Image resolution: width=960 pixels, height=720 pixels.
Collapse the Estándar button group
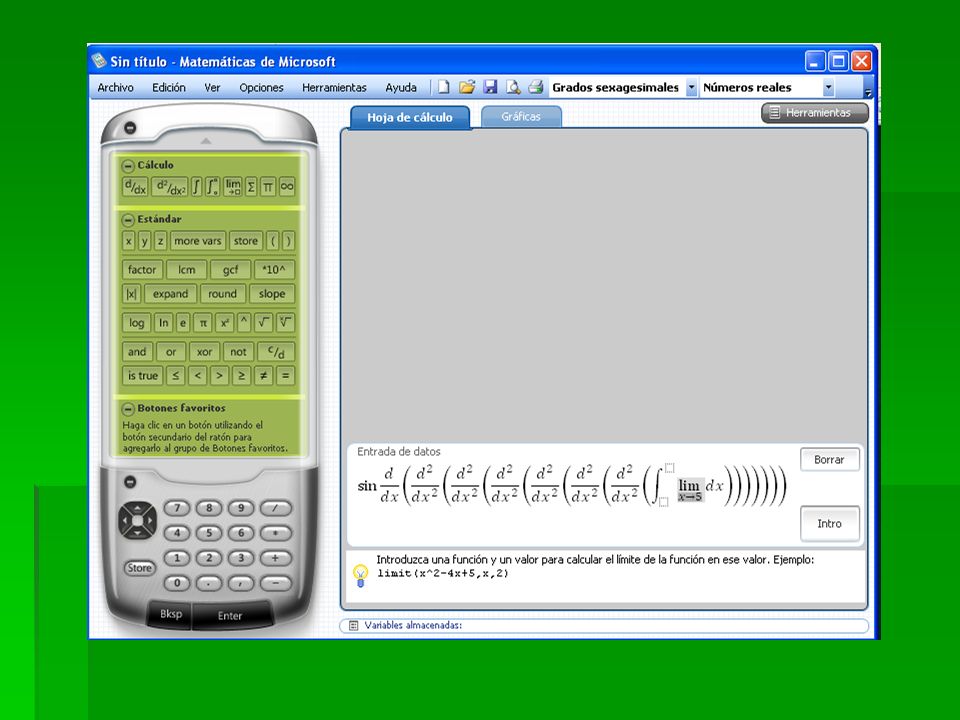tap(128, 219)
